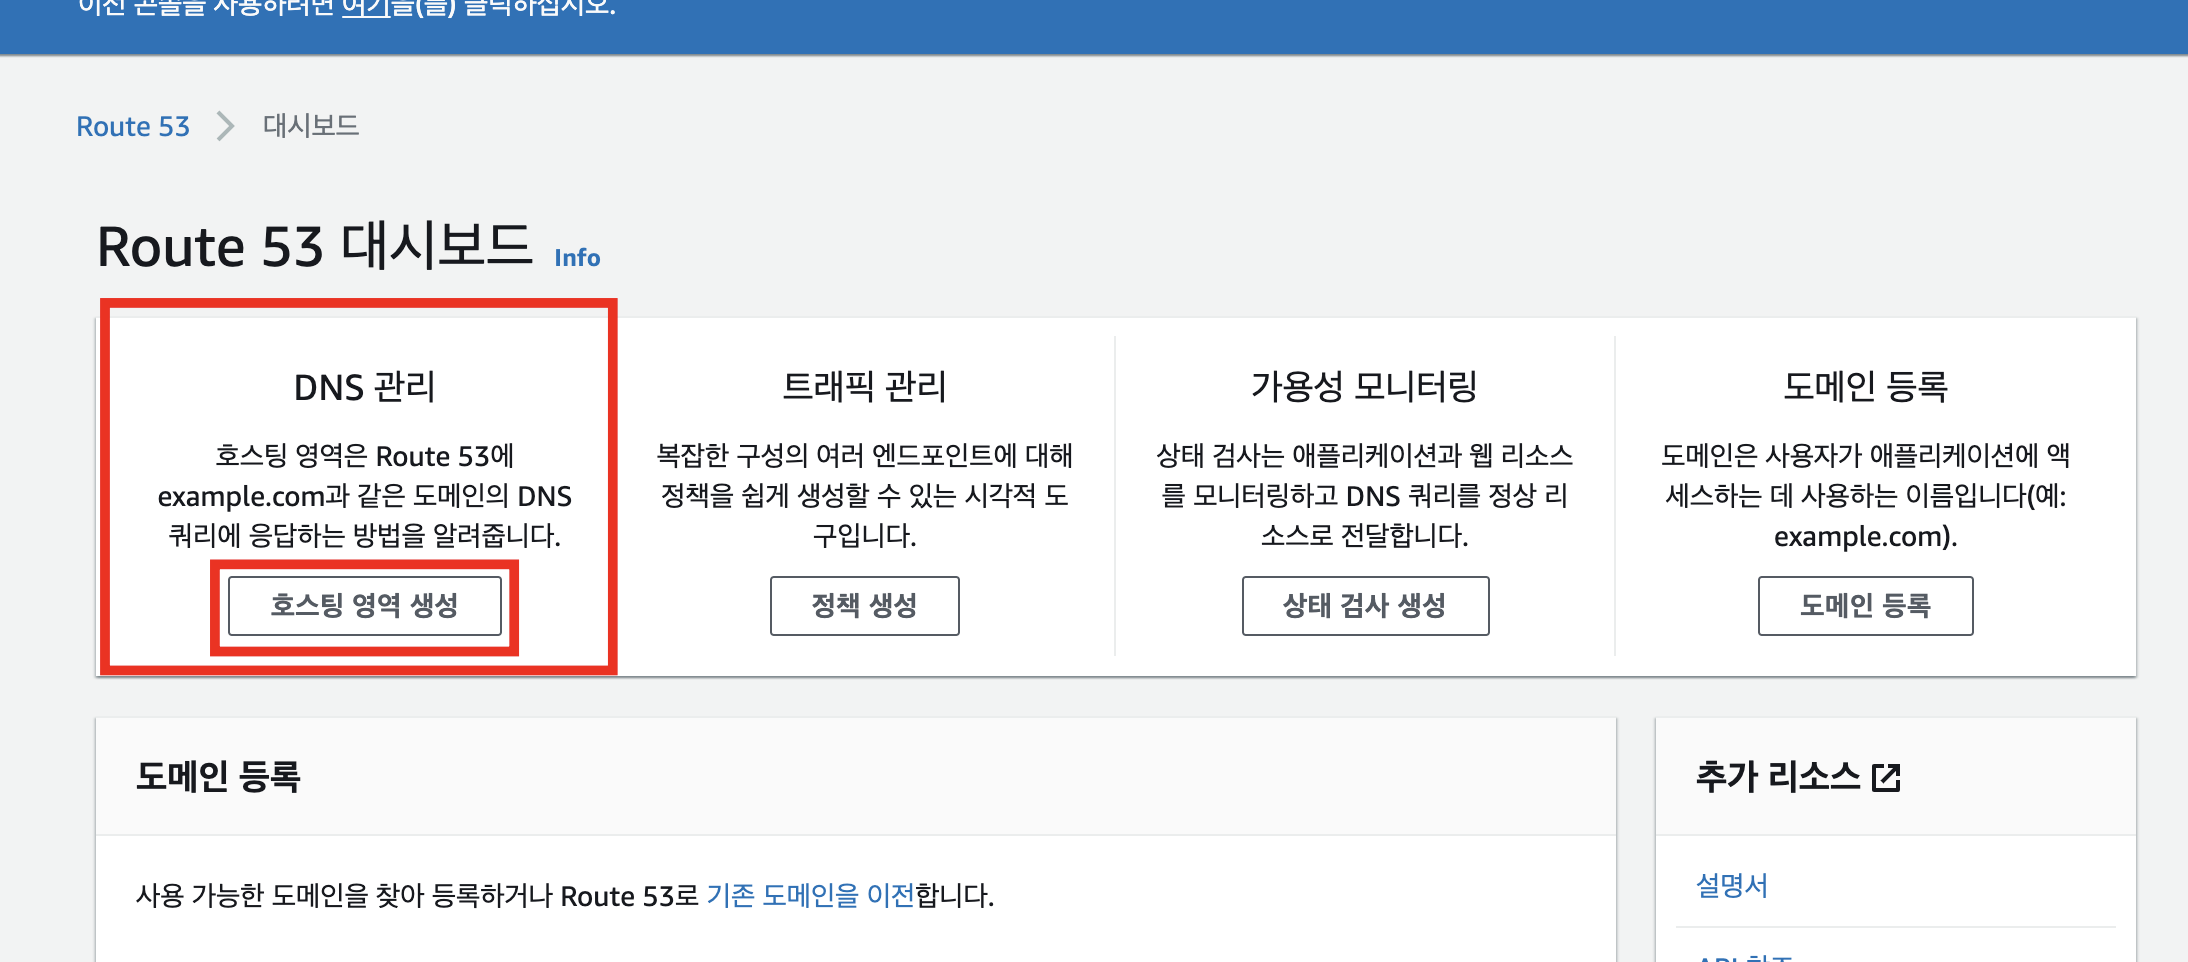Select the Route 53 대시보드 page title
Image resolution: width=2188 pixels, height=962 pixels.
coord(315,247)
